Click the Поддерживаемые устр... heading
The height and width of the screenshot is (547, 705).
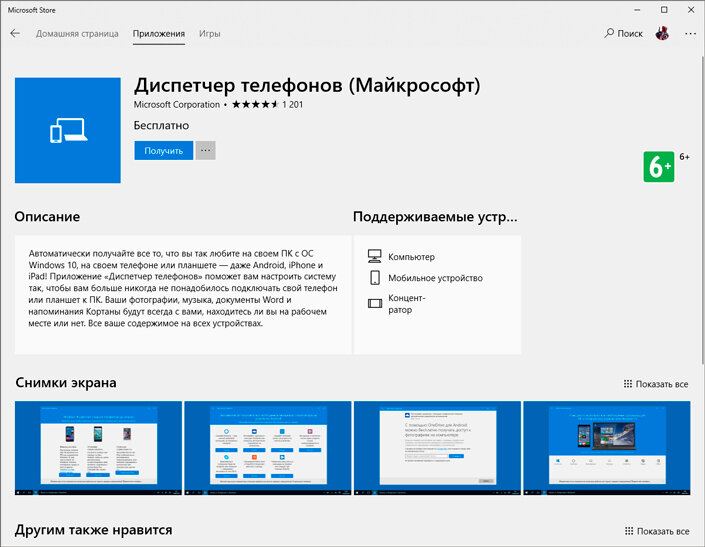tap(435, 217)
